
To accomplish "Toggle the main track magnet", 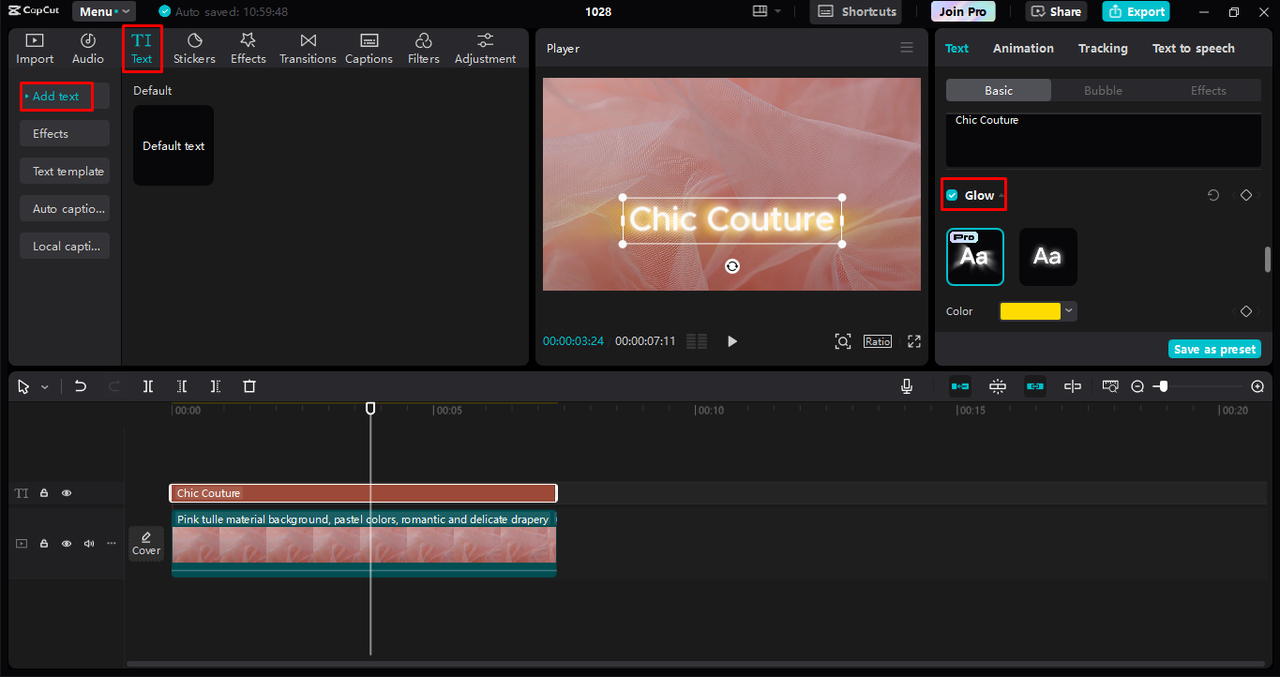I will 960,386.
